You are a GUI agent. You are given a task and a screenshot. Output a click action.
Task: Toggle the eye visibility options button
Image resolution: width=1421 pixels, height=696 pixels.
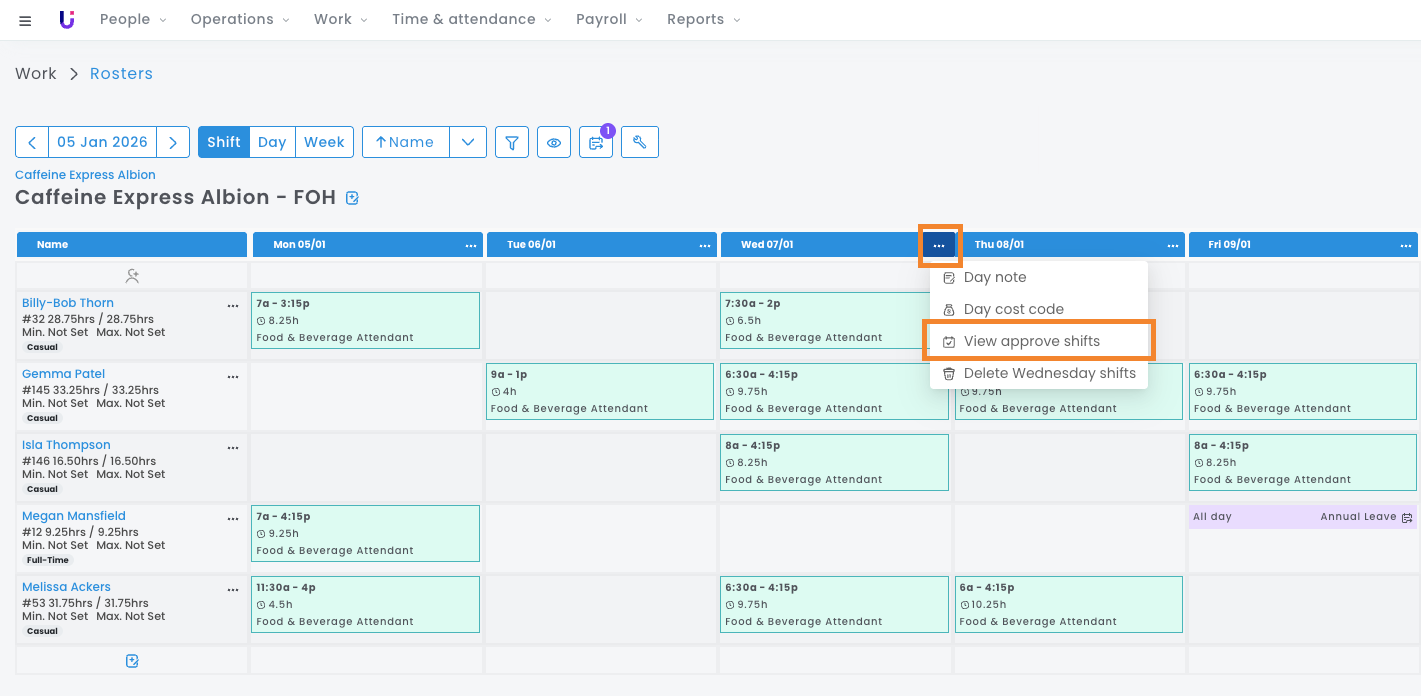(x=554, y=142)
